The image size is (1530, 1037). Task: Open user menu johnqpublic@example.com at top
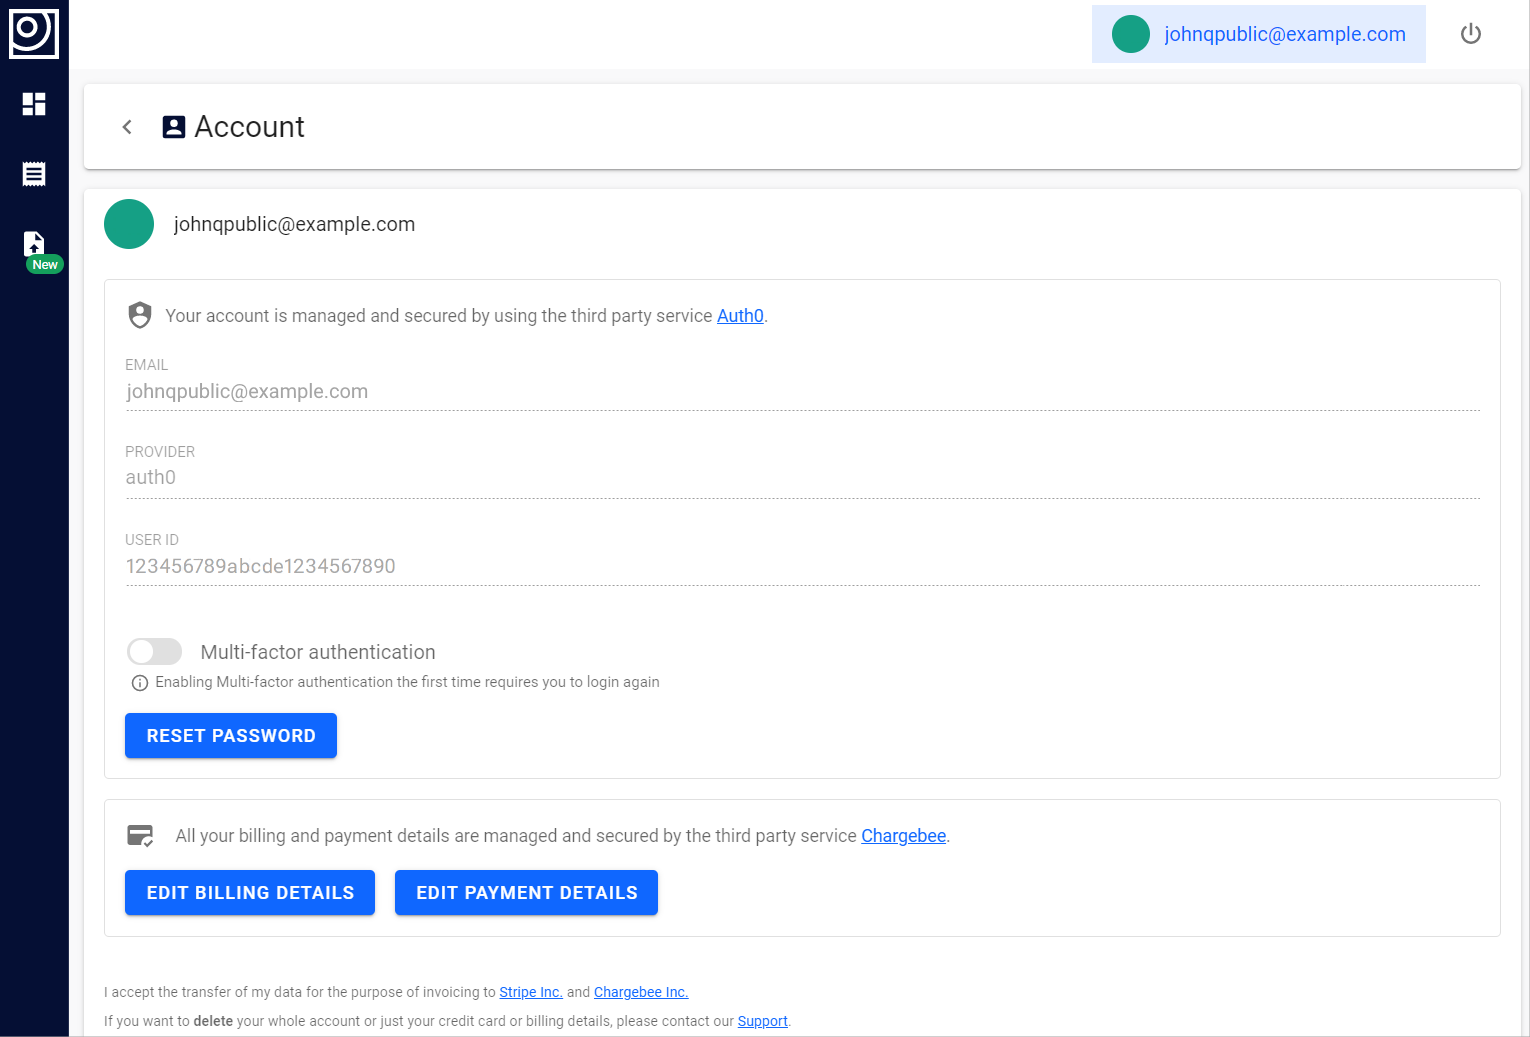point(1284,34)
